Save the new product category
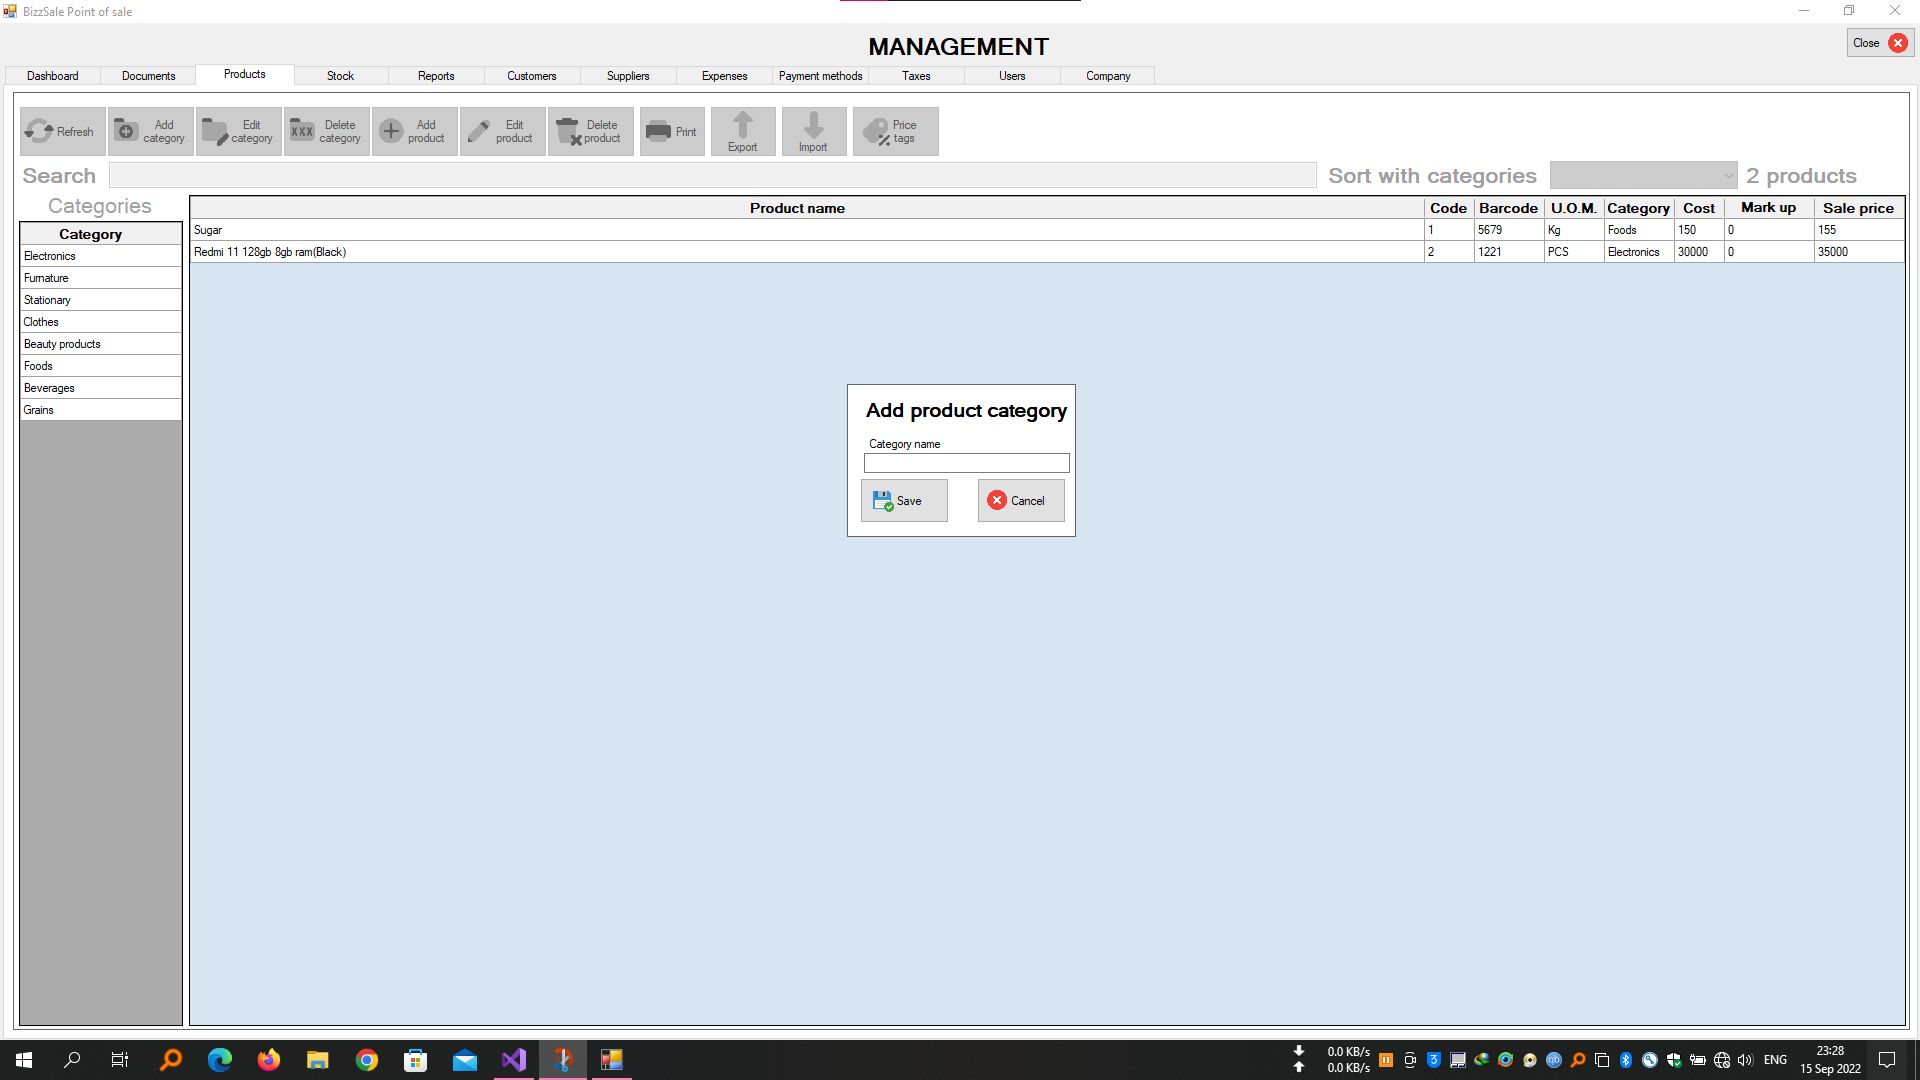 pos(904,500)
